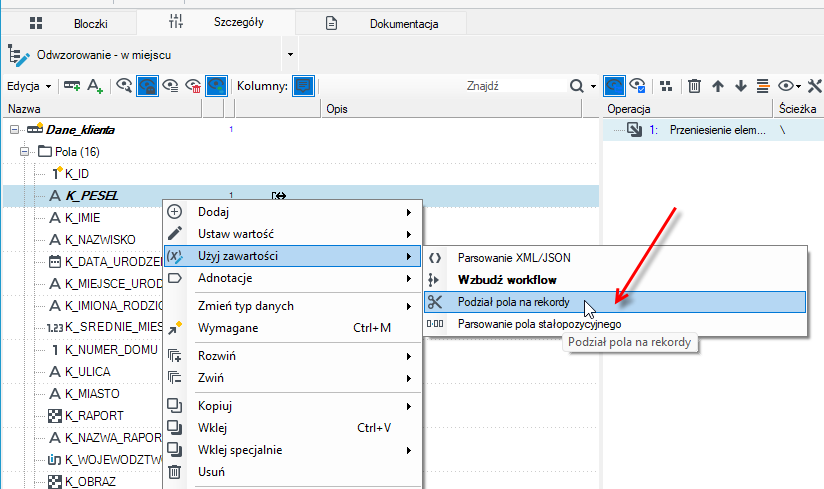This screenshot has width=824, height=489.
Task: Toggle the highlighted eye filter in operations toolbar
Action: tap(614, 86)
